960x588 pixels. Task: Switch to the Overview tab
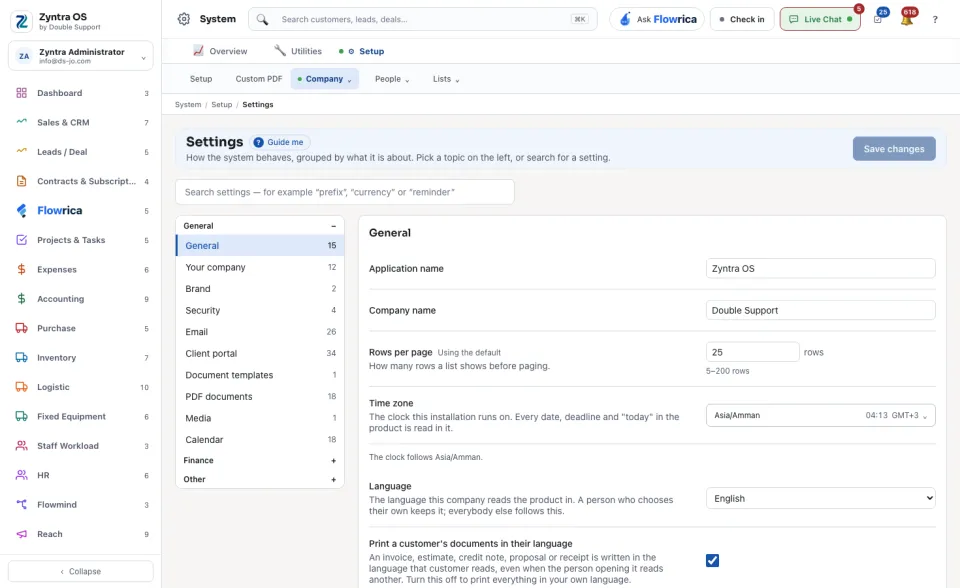click(220, 51)
